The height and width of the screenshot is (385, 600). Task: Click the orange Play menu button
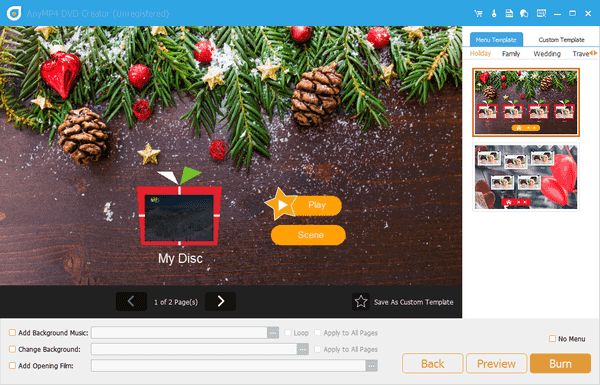point(317,206)
